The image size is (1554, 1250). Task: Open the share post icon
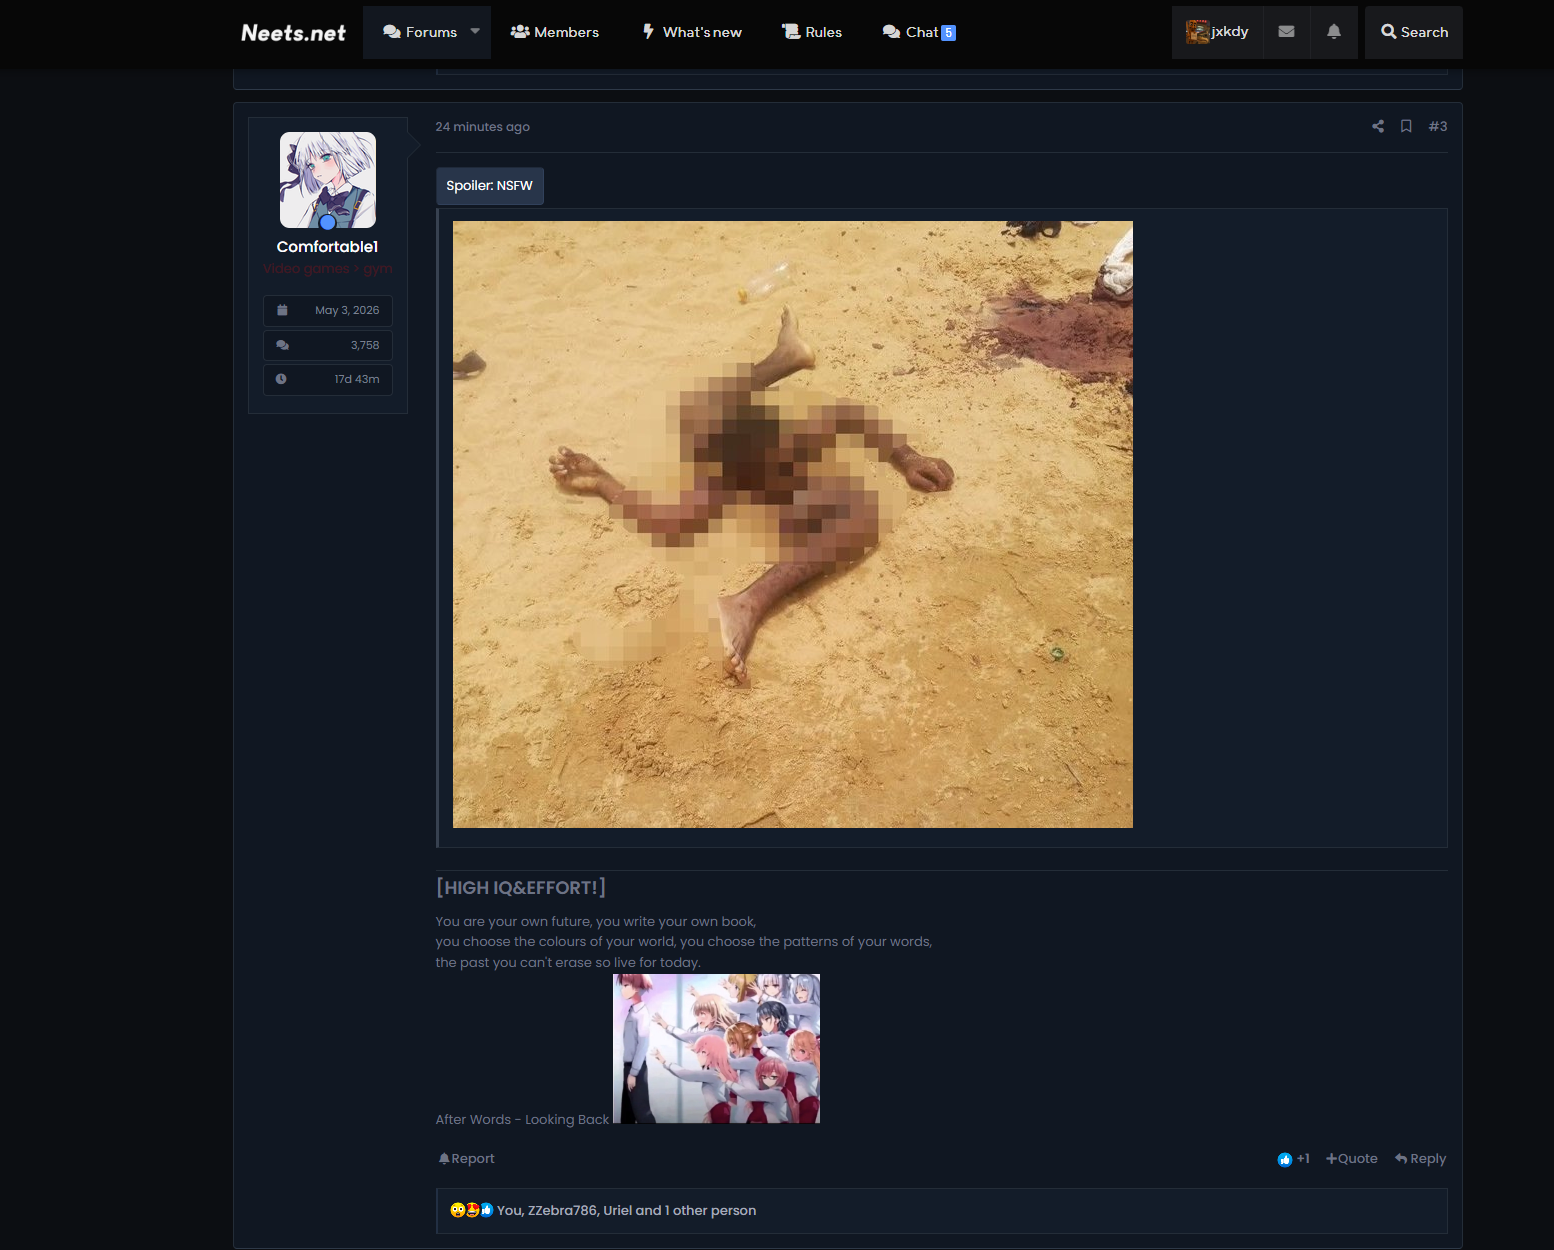pyautogui.click(x=1378, y=126)
